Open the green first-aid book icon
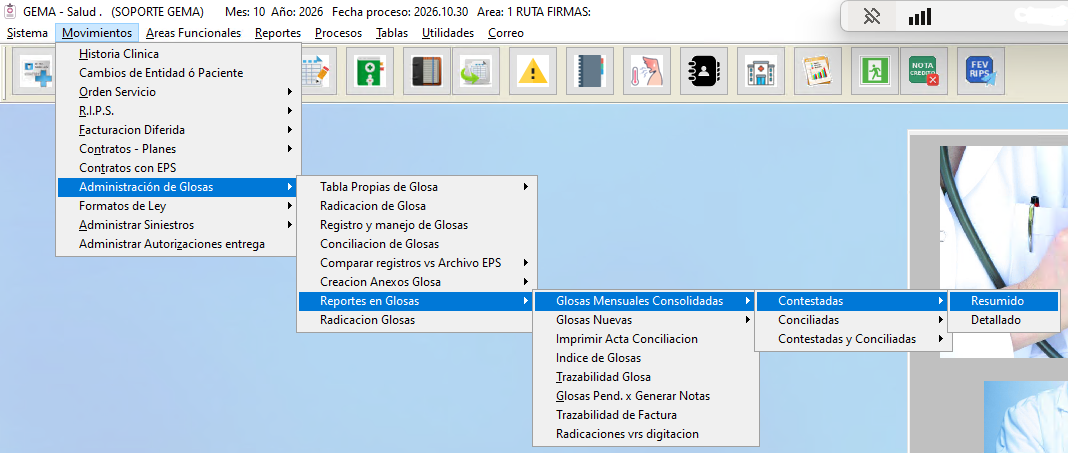Image resolution: width=1076 pixels, height=453 pixels. [370, 71]
